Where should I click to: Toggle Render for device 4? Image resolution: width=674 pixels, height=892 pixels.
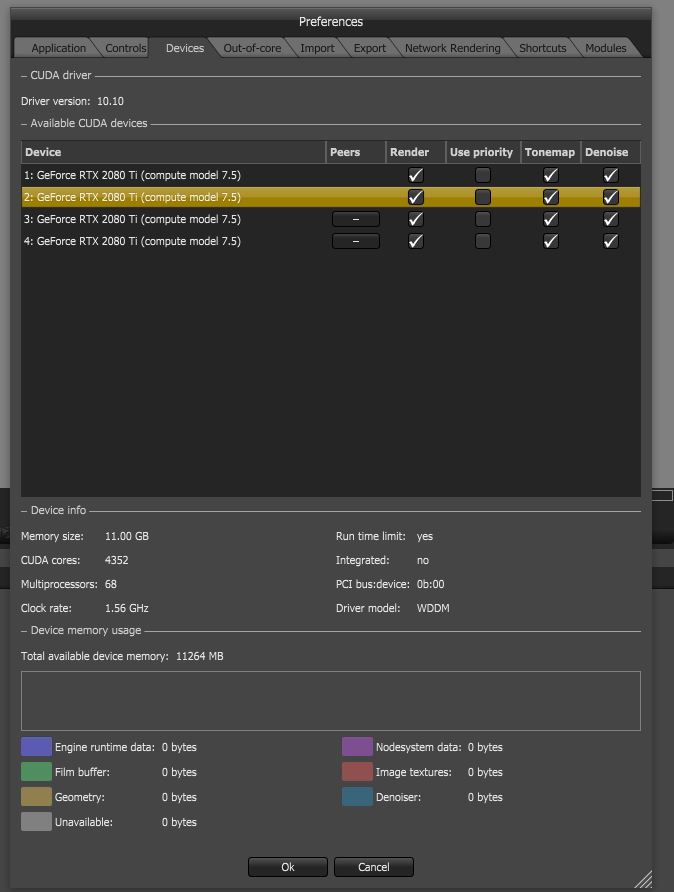click(416, 241)
